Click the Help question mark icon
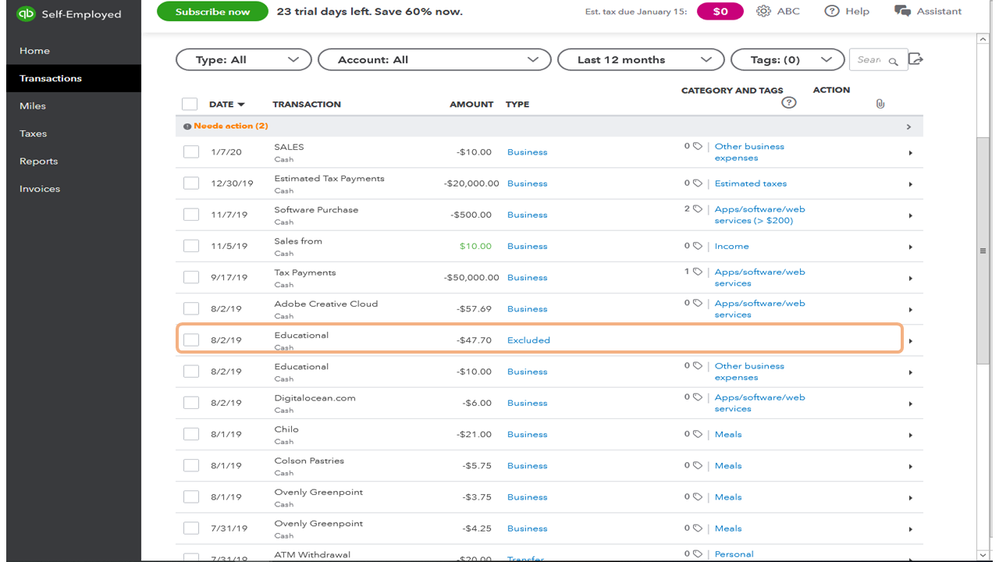Image resolution: width=999 pixels, height=562 pixels. pos(831,11)
